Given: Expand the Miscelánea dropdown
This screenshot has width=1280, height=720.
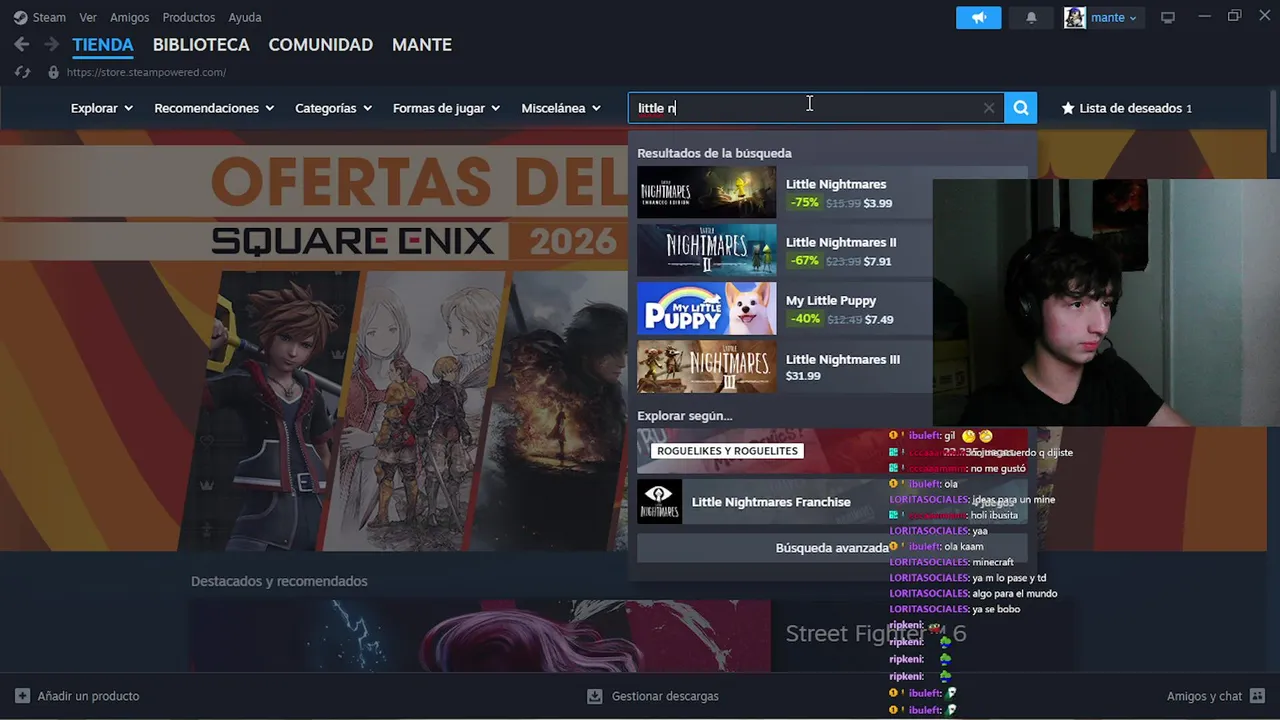Looking at the screenshot, I should [x=561, y=108].
